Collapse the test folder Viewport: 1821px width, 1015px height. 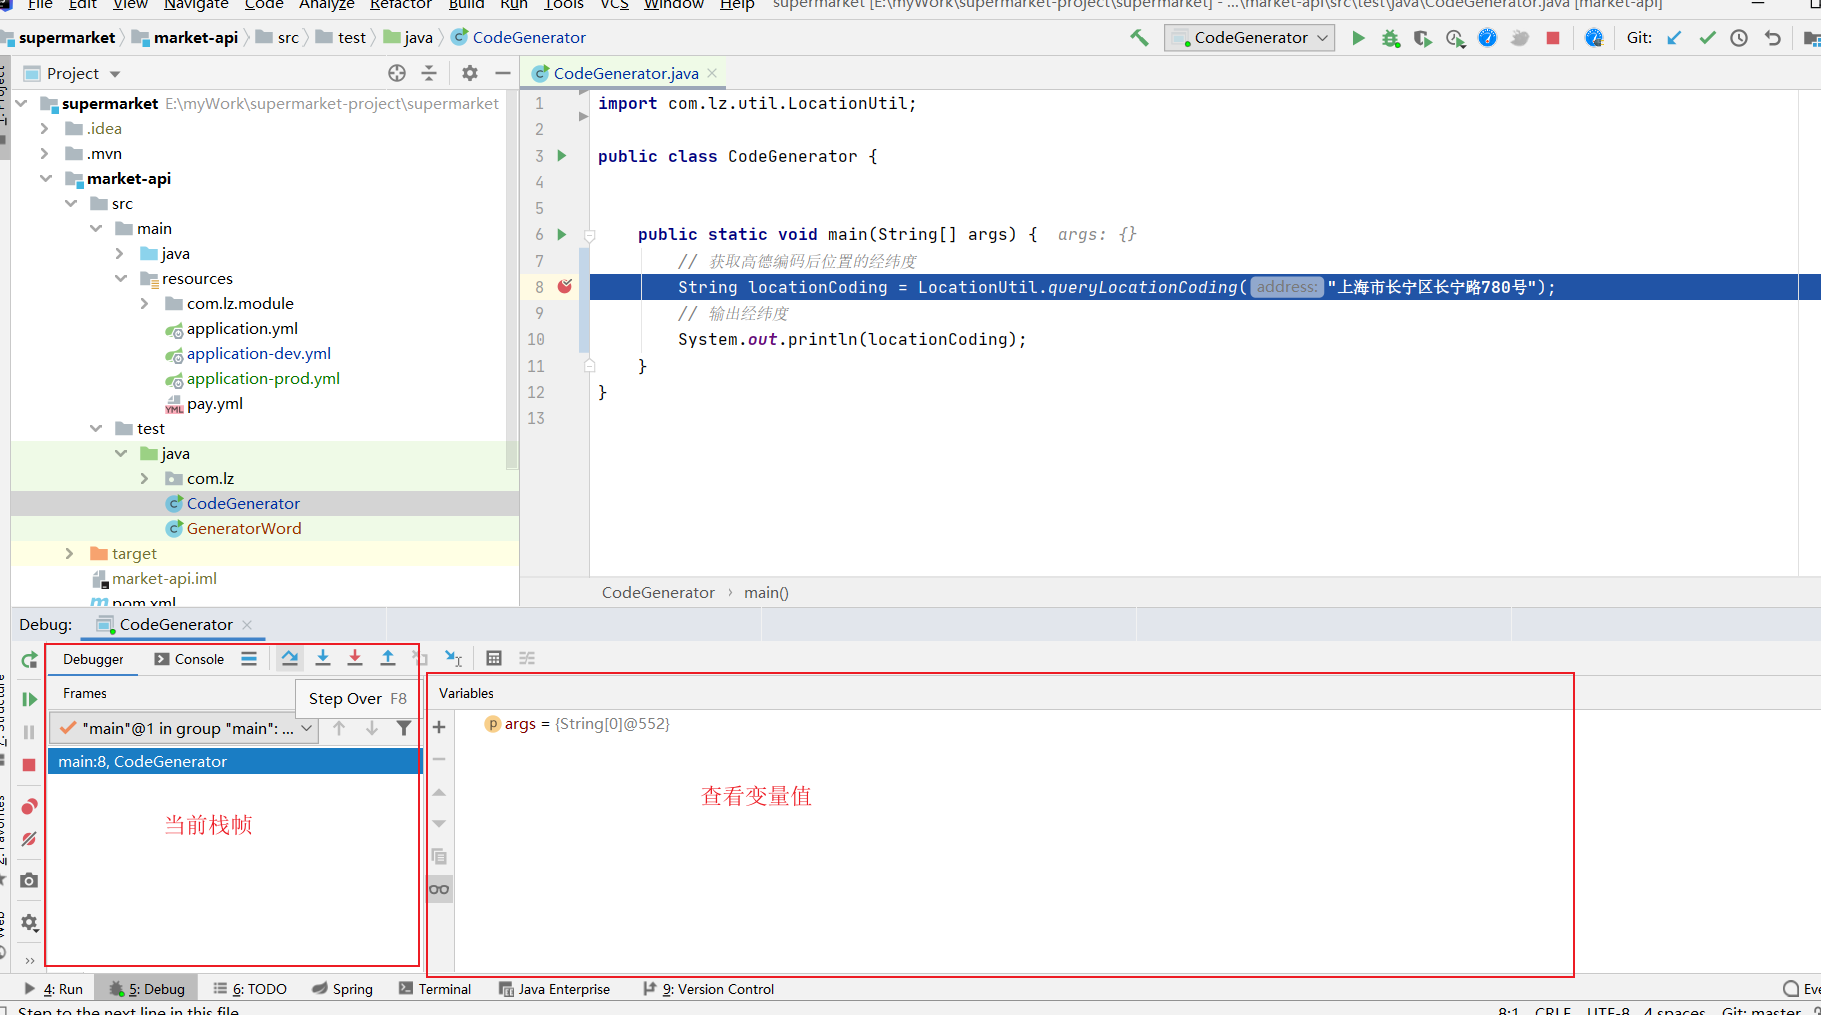(x=96, y=428)
